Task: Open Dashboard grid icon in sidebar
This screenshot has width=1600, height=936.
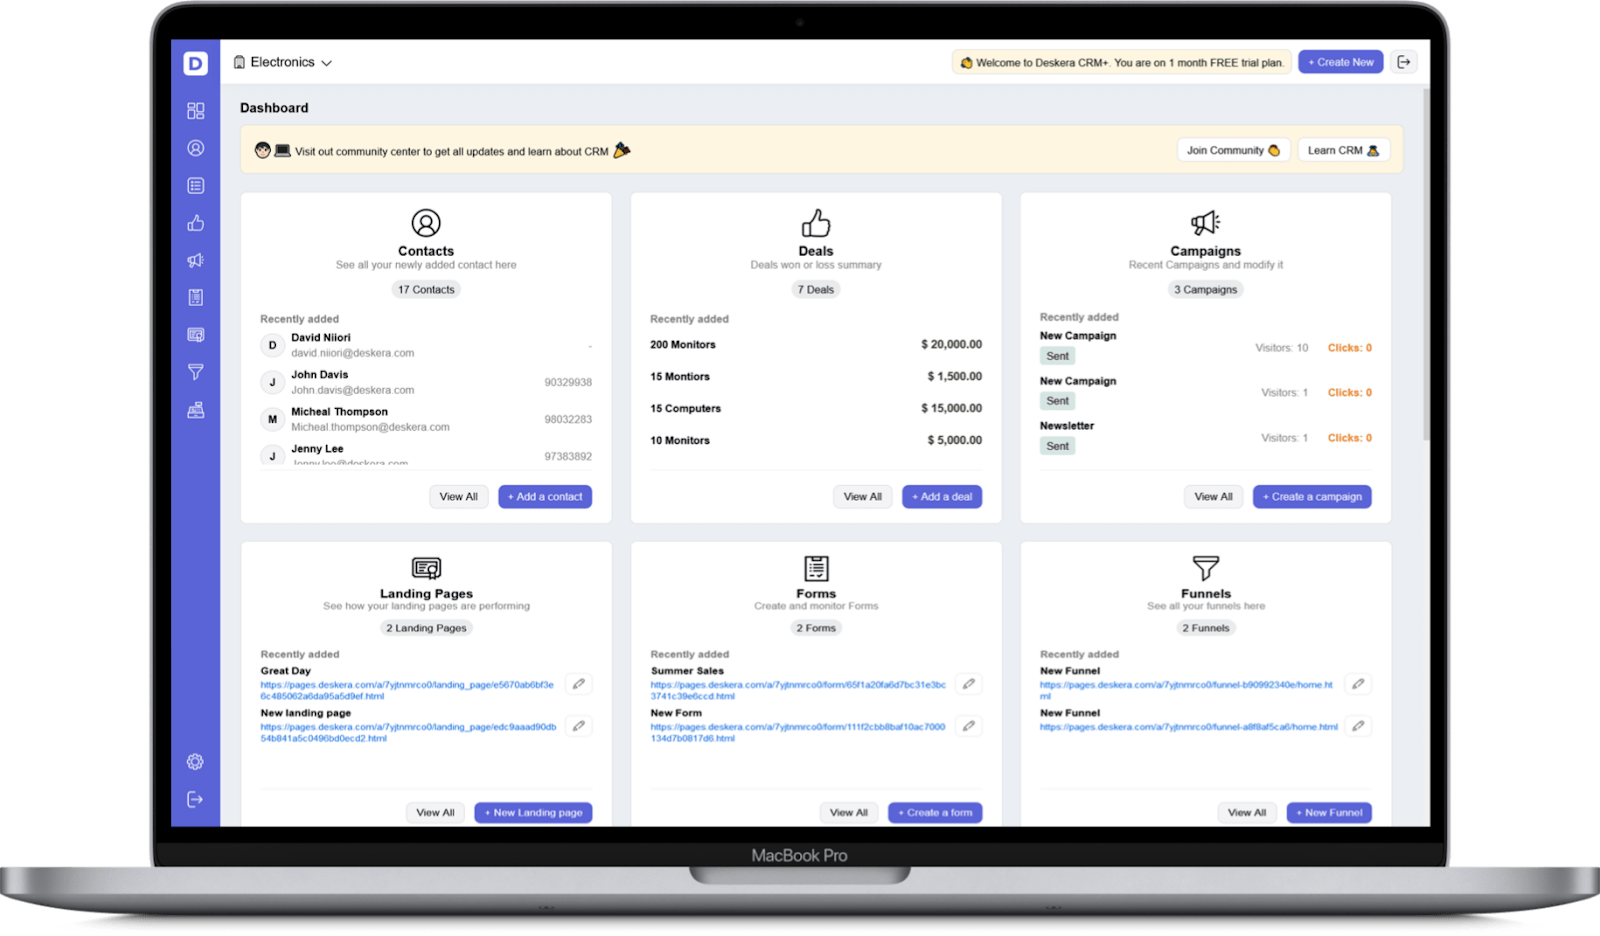Action: coord(196,111)
